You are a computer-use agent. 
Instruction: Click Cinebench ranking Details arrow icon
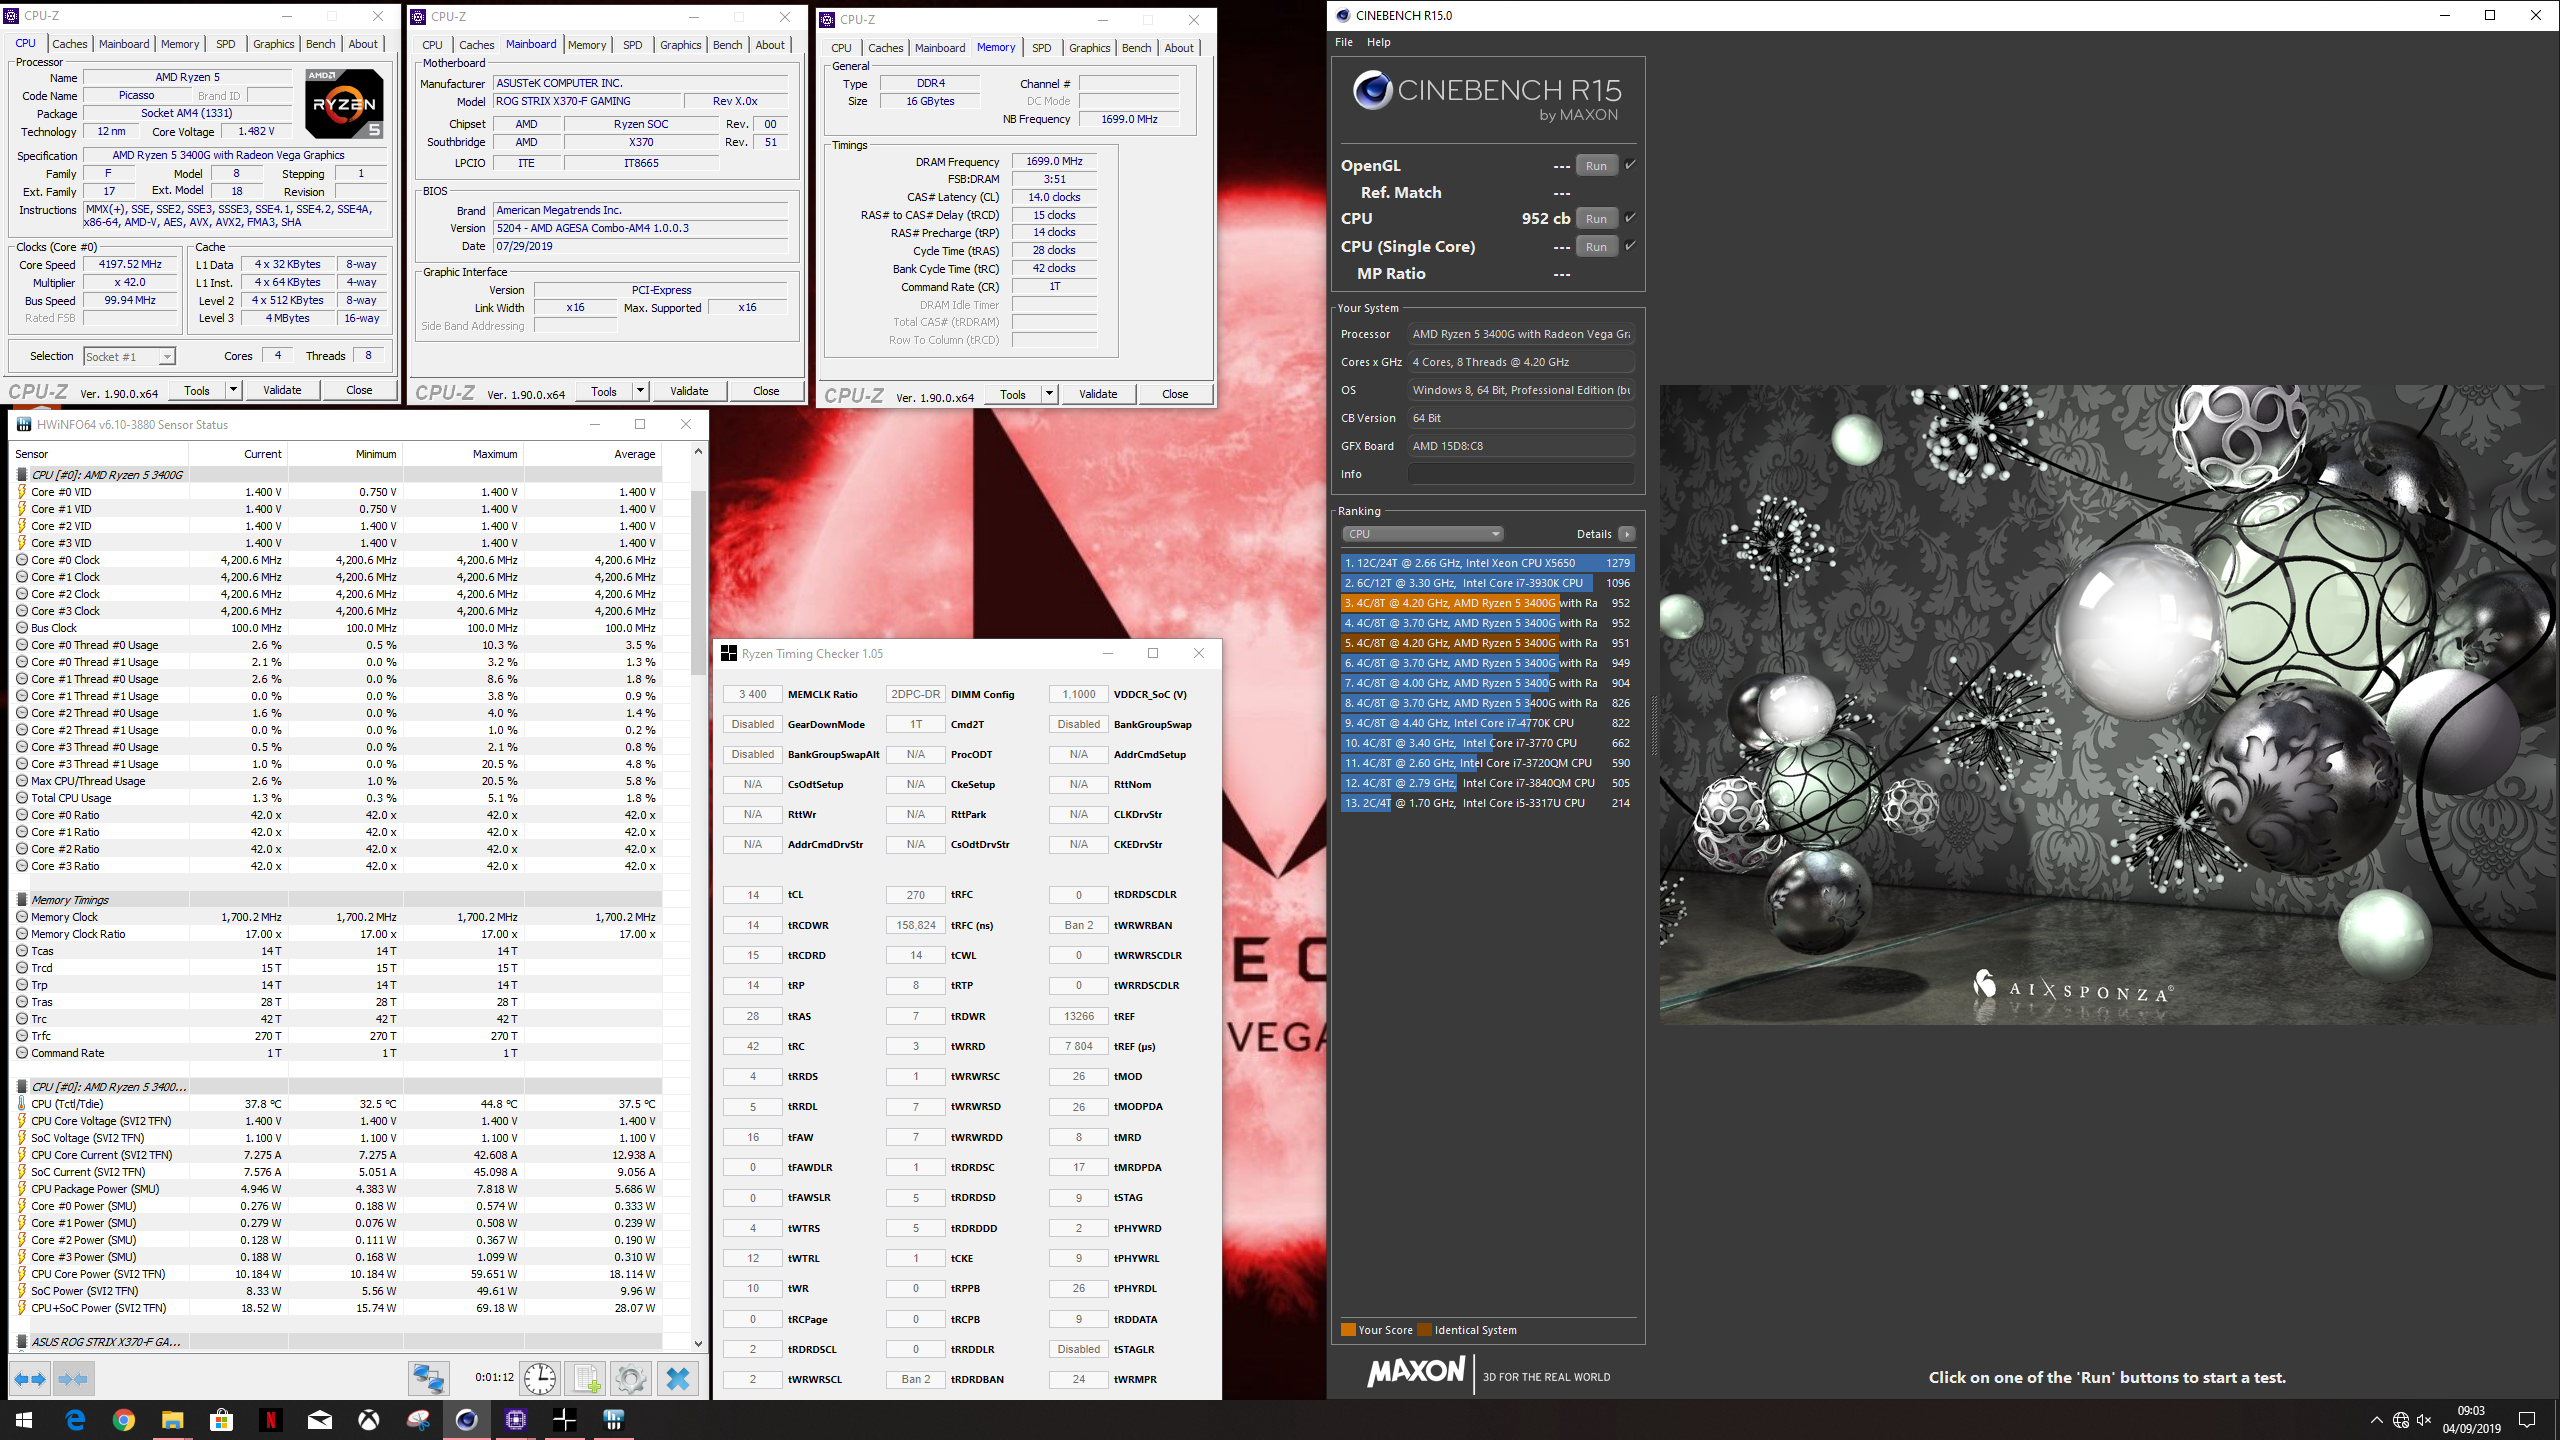click(1627, 534)
